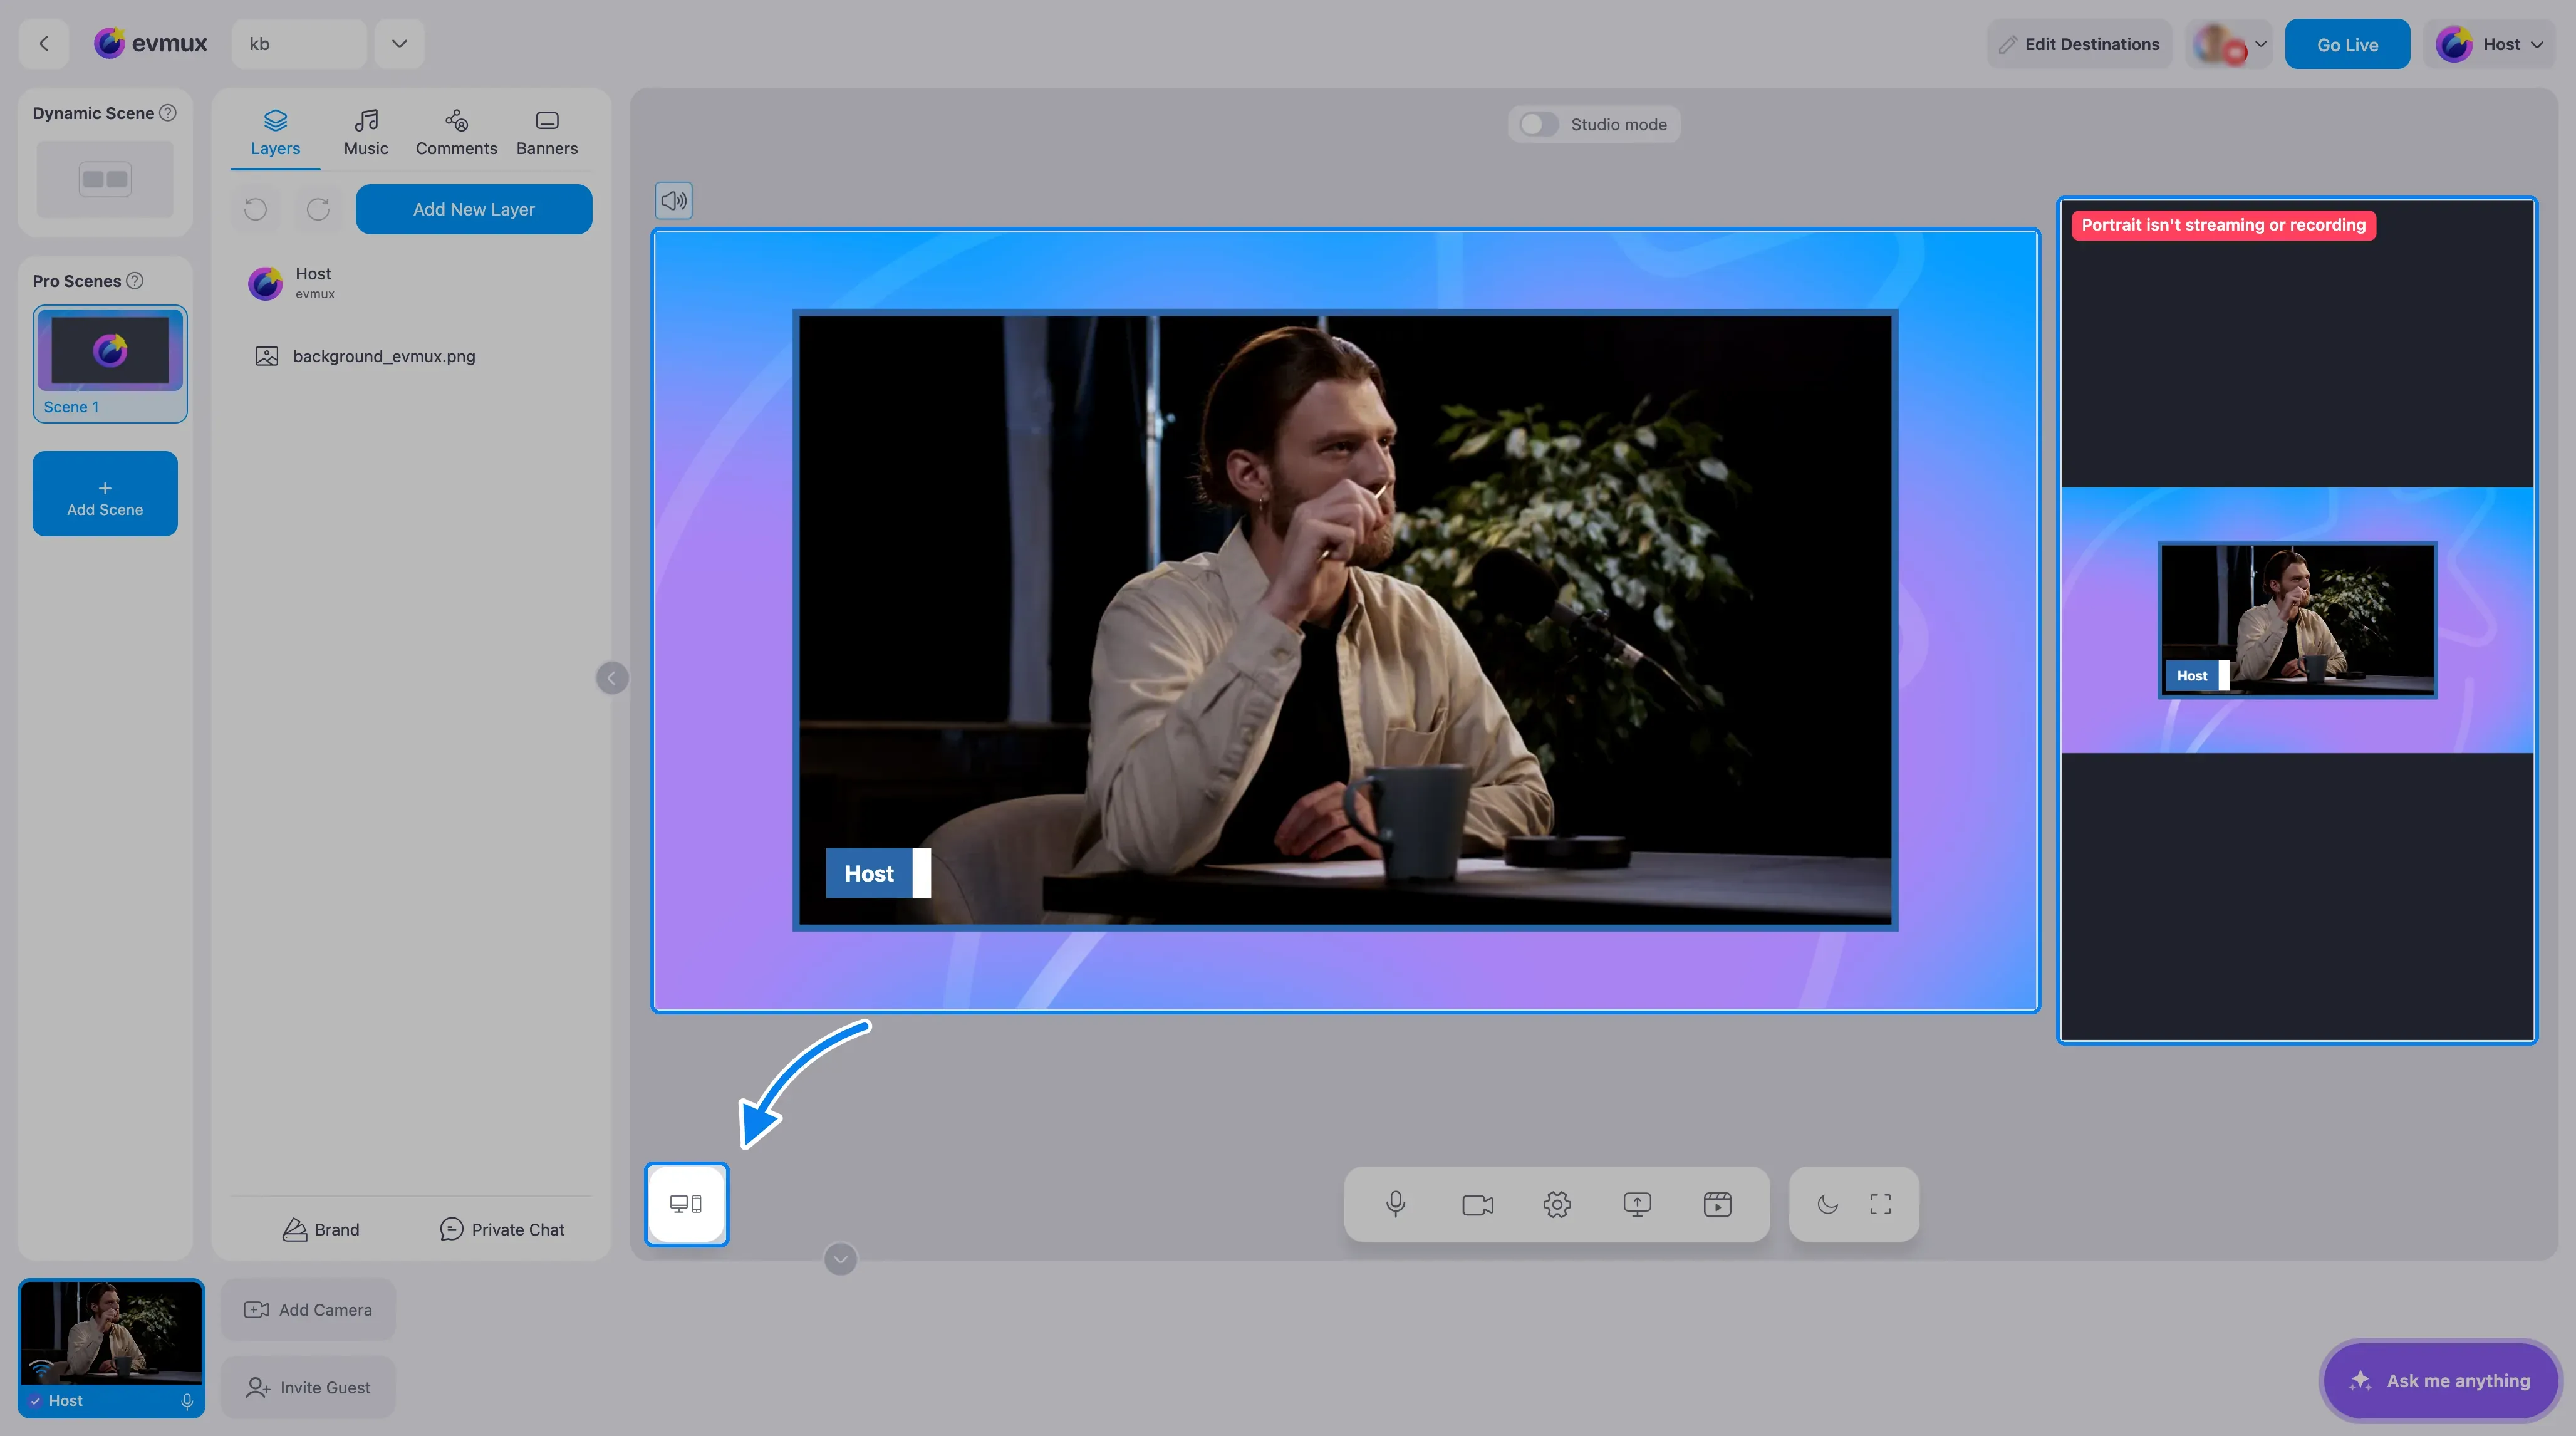Click the background_evmux.png image layer icon

pos(266,356)
